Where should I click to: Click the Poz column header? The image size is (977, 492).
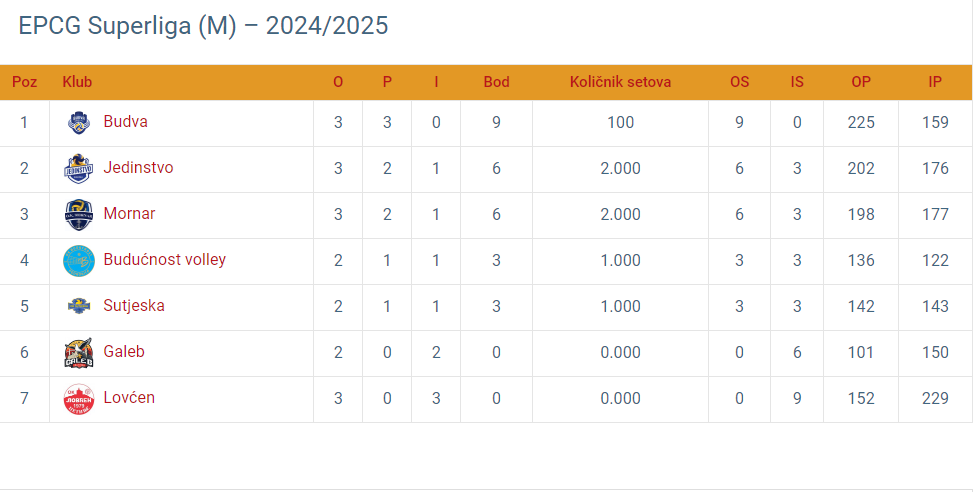point(25,82)
